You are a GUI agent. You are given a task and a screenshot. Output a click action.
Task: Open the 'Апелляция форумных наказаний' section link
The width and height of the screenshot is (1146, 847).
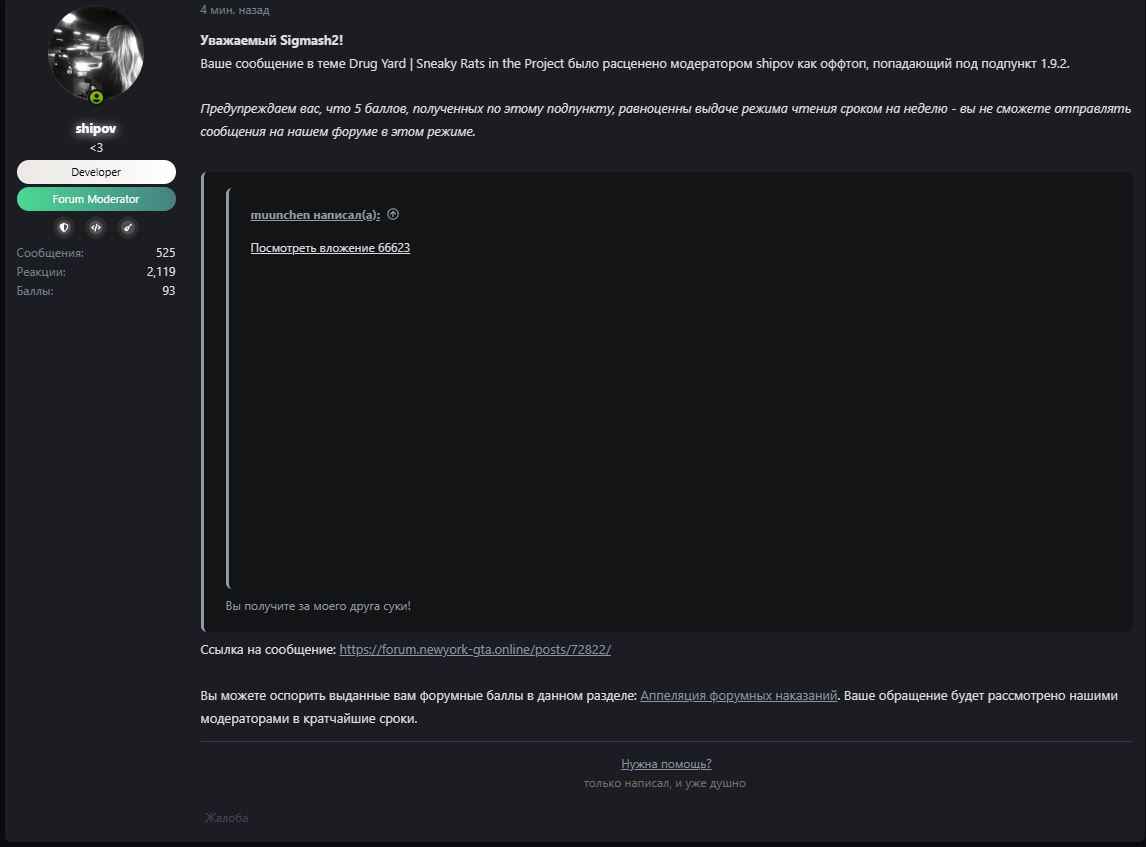click(x=738, y=695)
